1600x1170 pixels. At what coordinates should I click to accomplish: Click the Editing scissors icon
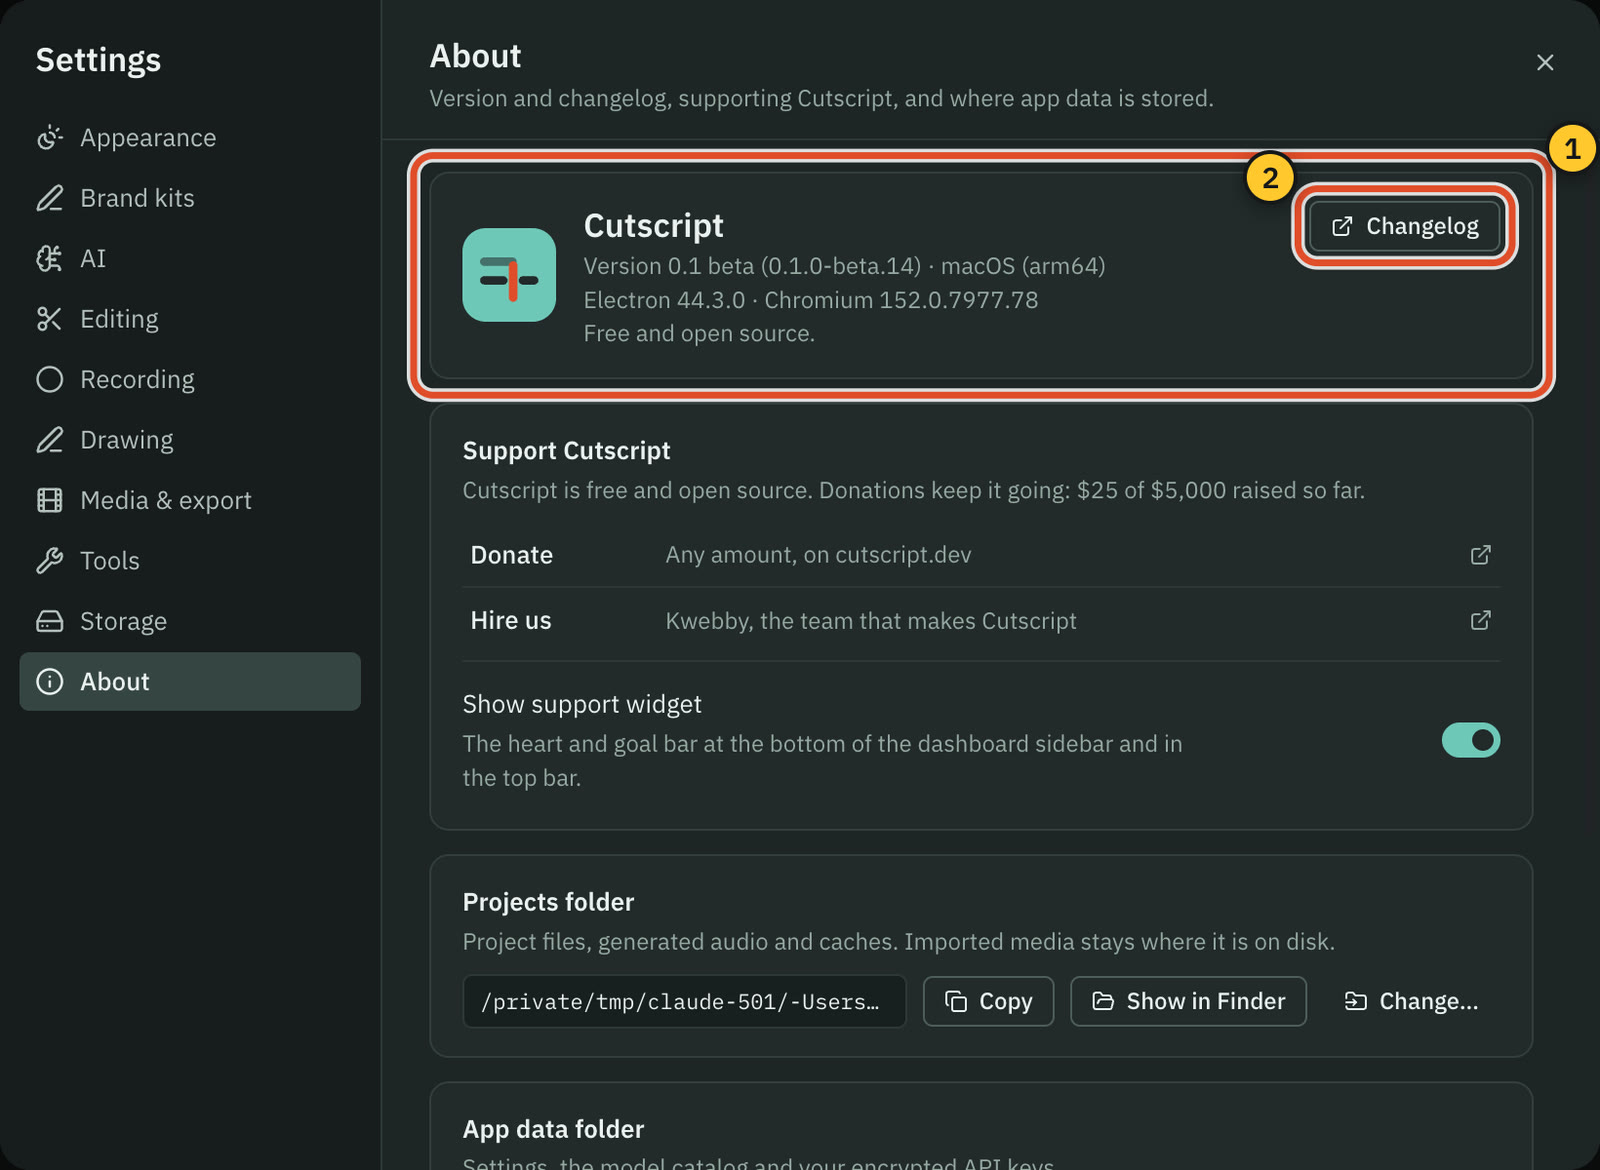coord(49,319)
